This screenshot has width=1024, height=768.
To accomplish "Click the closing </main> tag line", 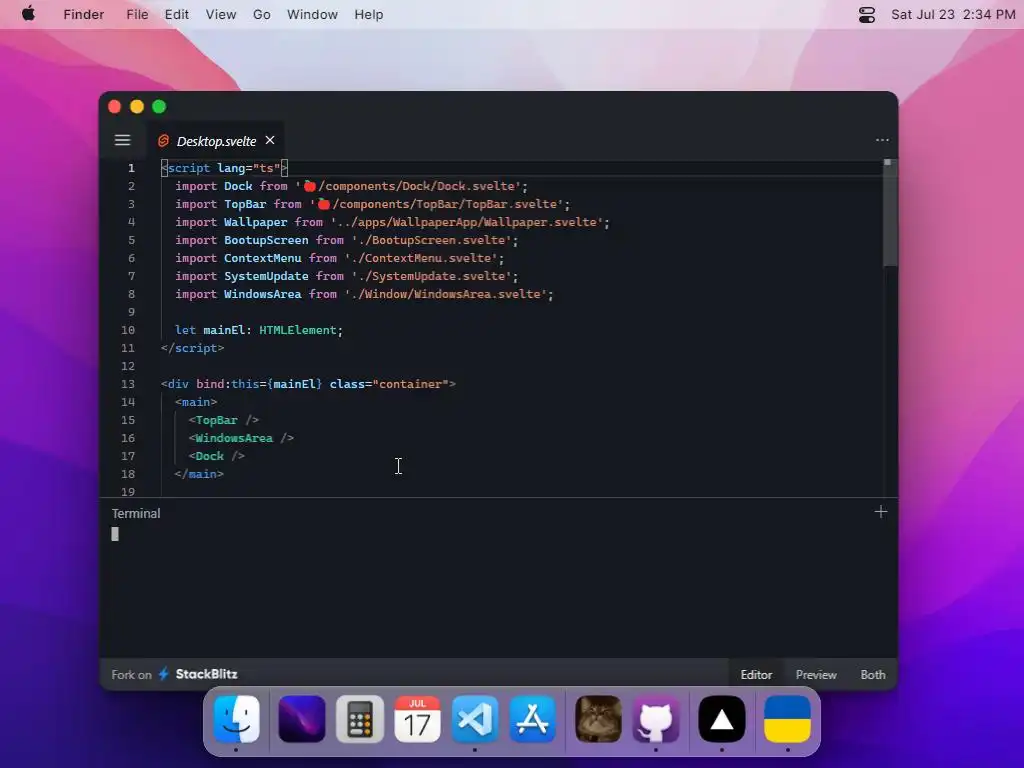I will point(199,474).
